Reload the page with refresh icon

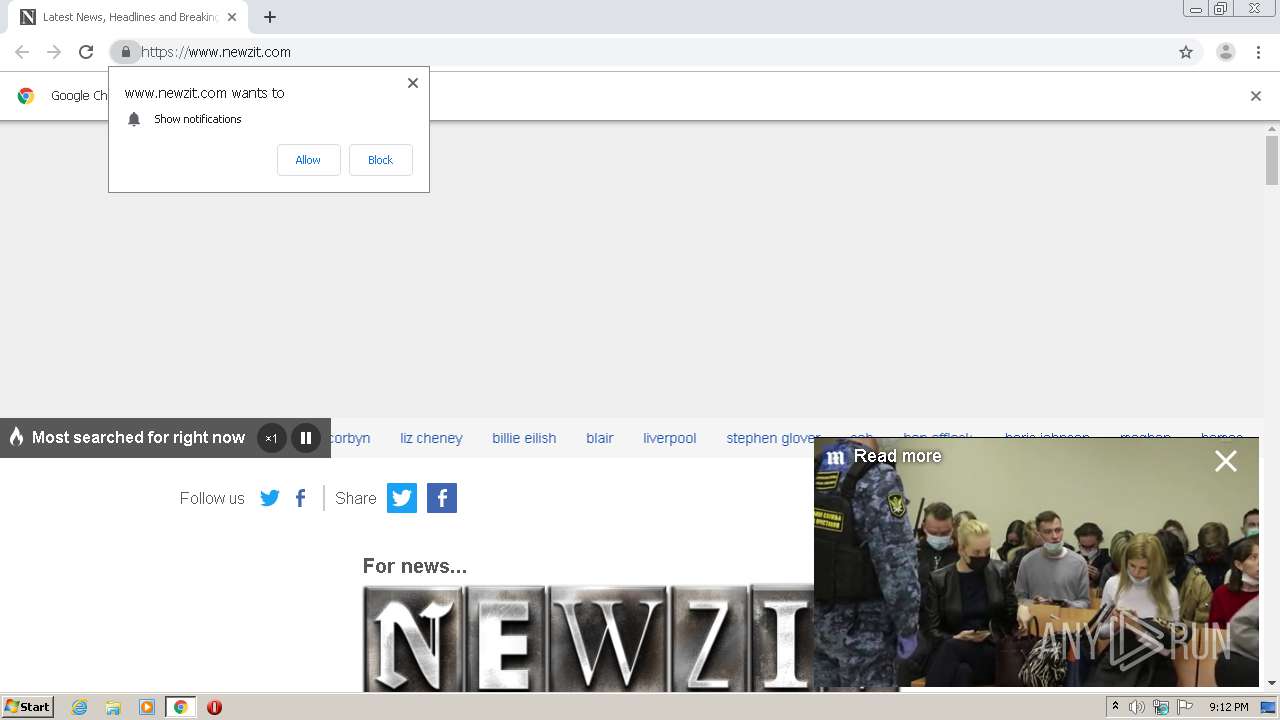86,52
